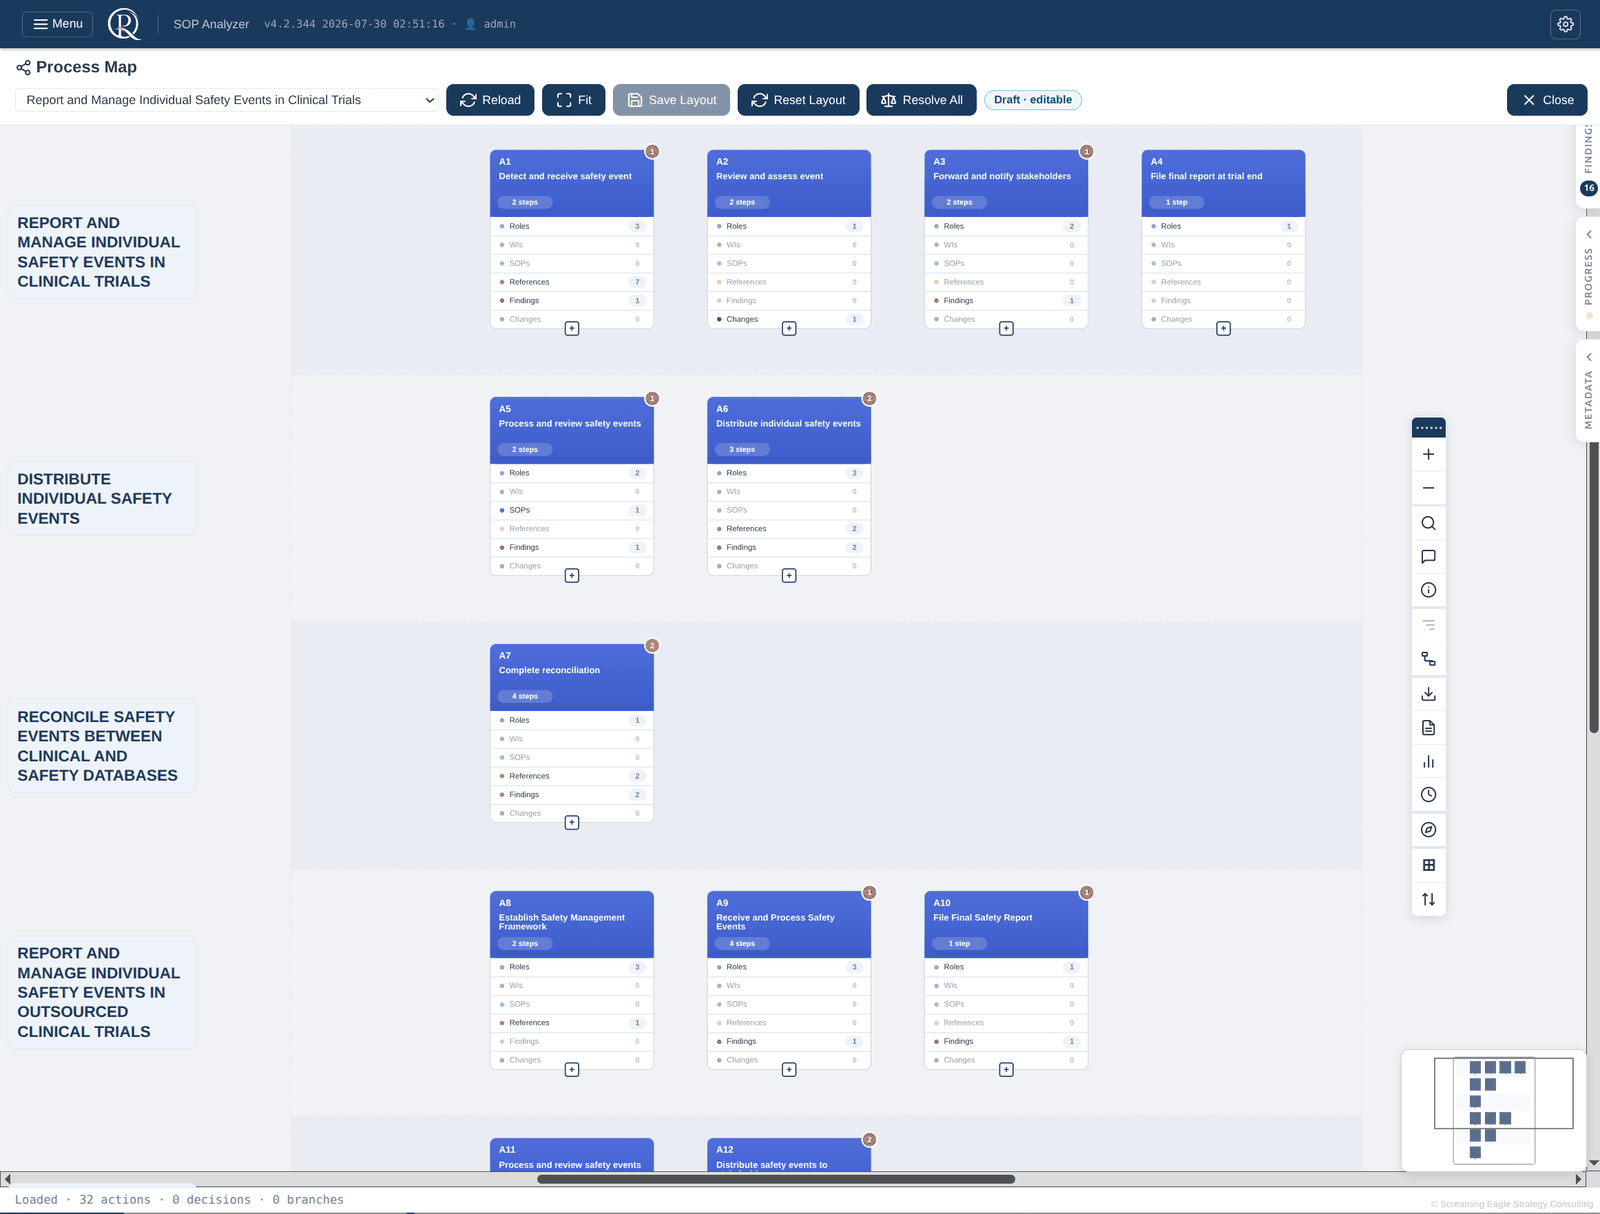This screenshot has height=1214, width=1600.
Task: Open the comments speech bubble tool
Action: 1428,557
